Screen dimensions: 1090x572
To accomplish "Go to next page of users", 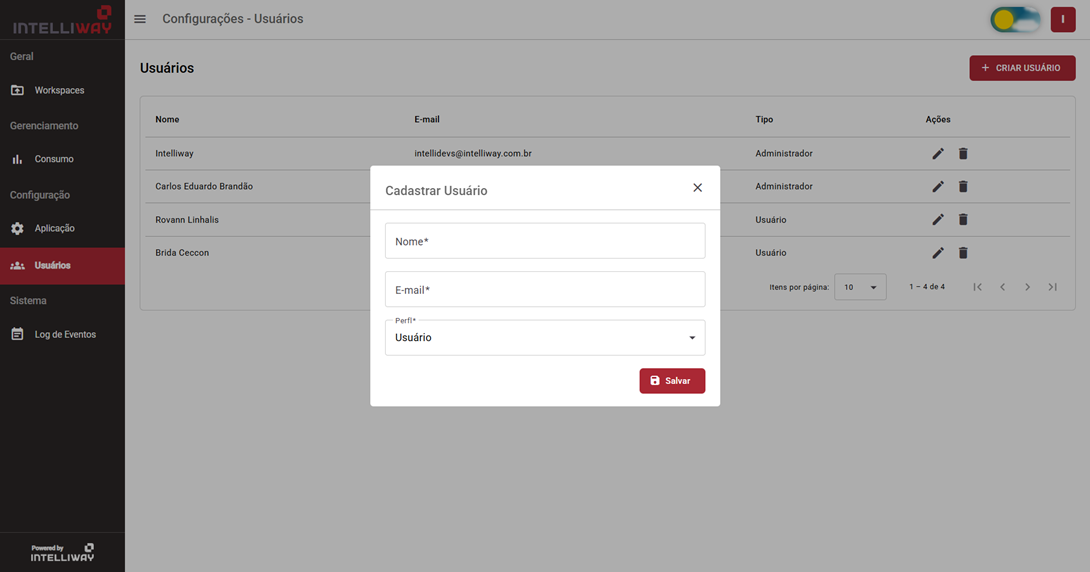I will pos(1027,287).
